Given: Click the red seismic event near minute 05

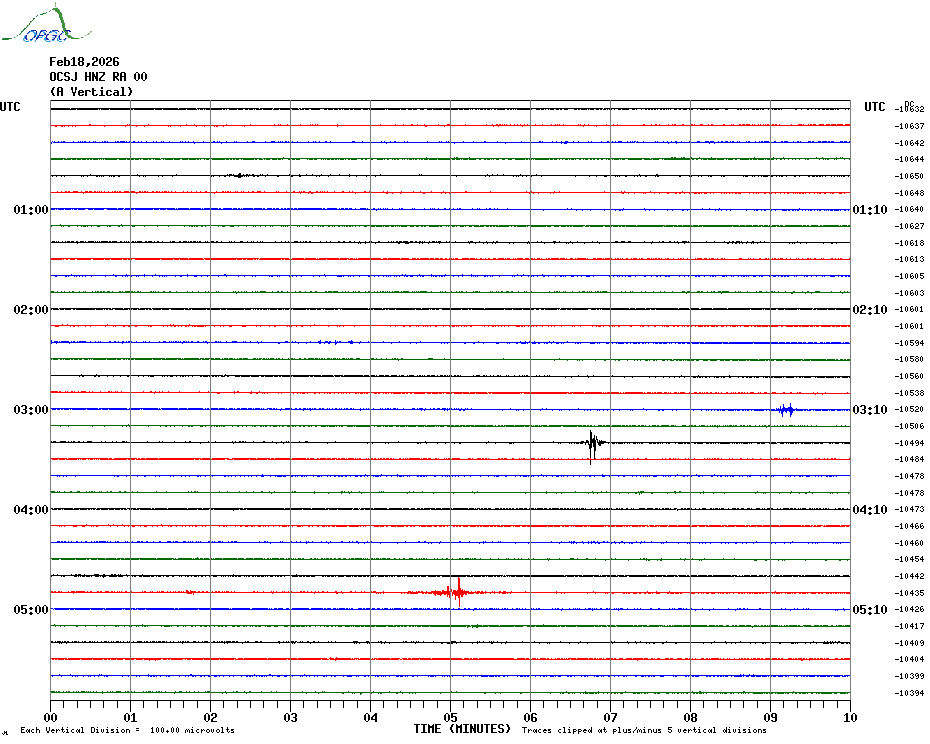Looking at the screenshot, I should coord(456,592).
